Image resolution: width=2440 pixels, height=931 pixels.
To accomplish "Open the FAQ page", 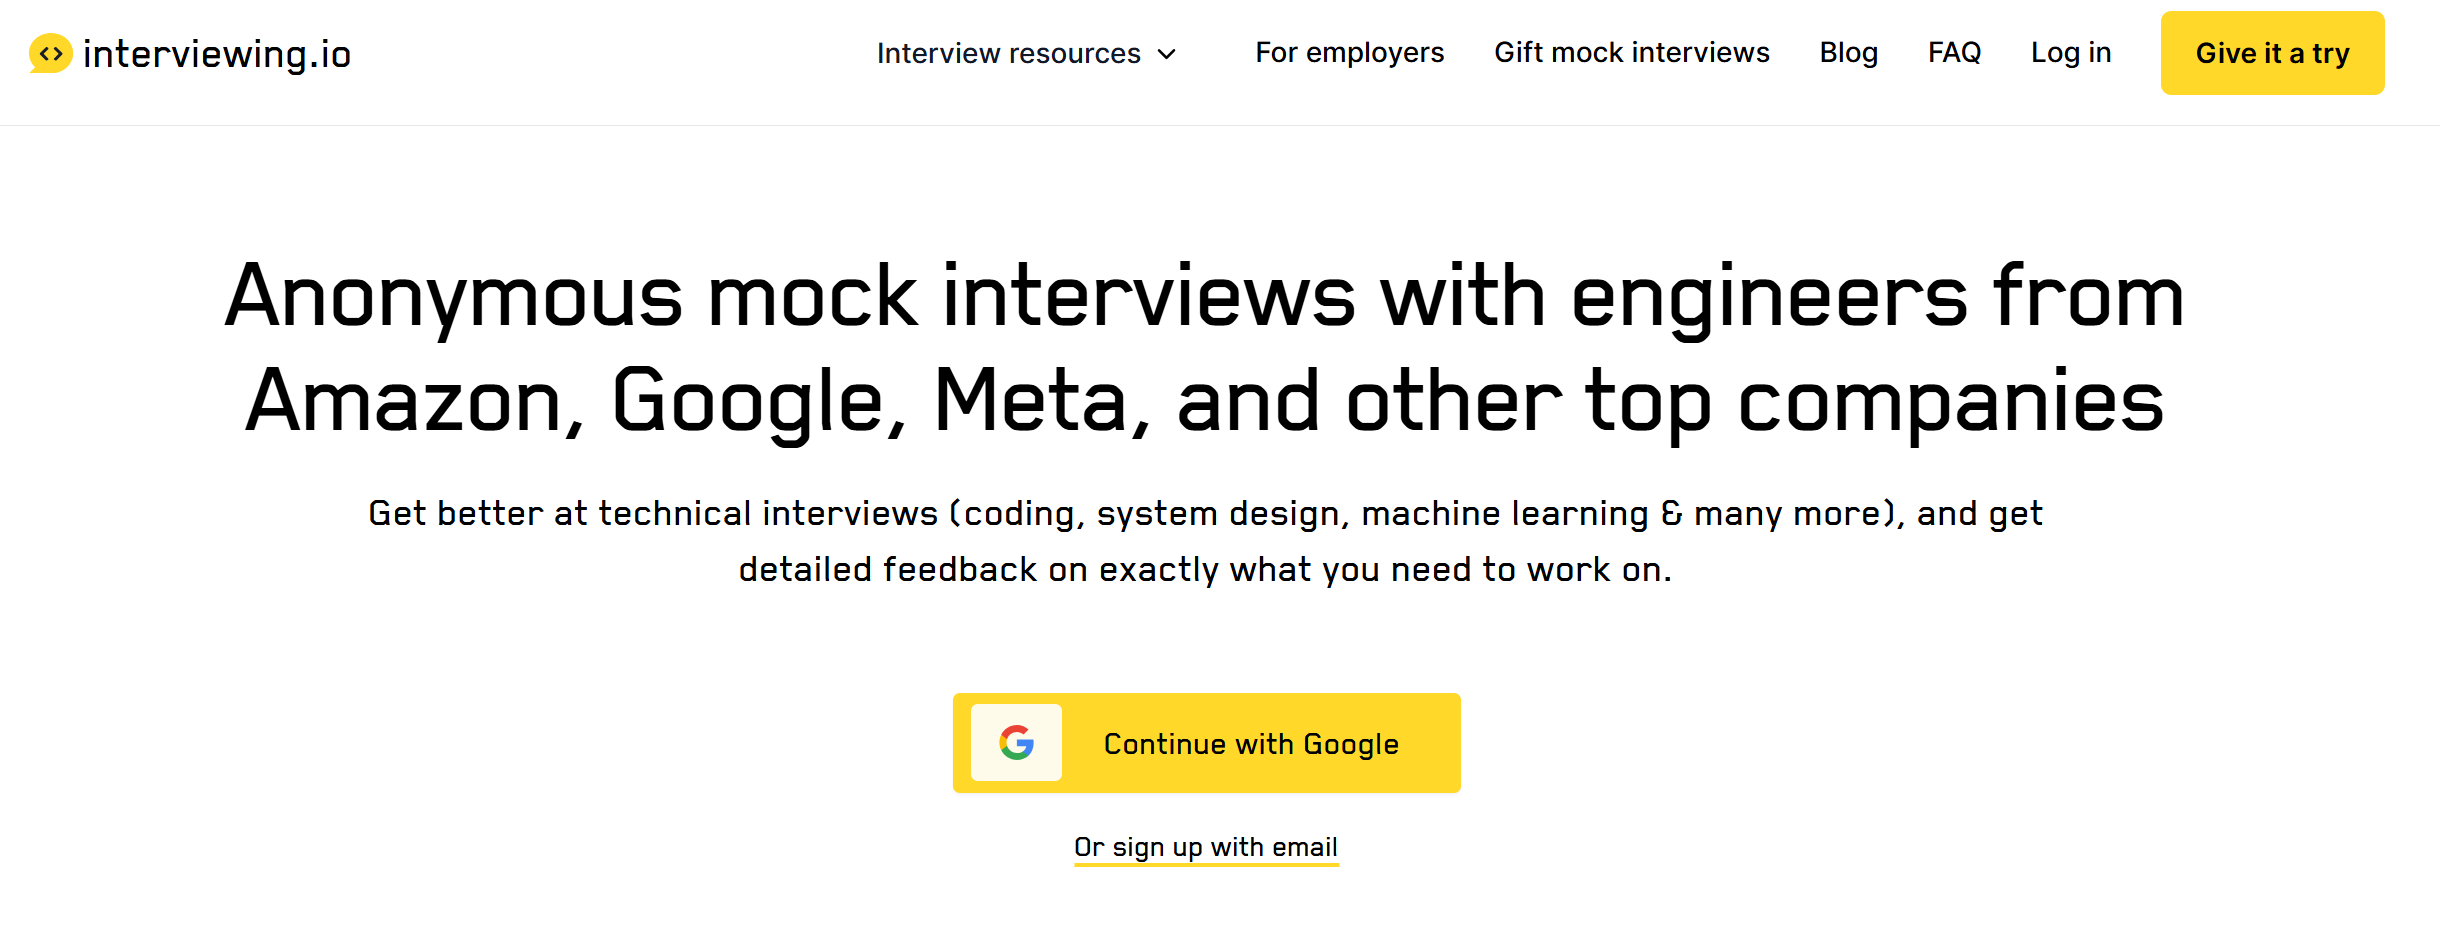I will [1954, 52].
